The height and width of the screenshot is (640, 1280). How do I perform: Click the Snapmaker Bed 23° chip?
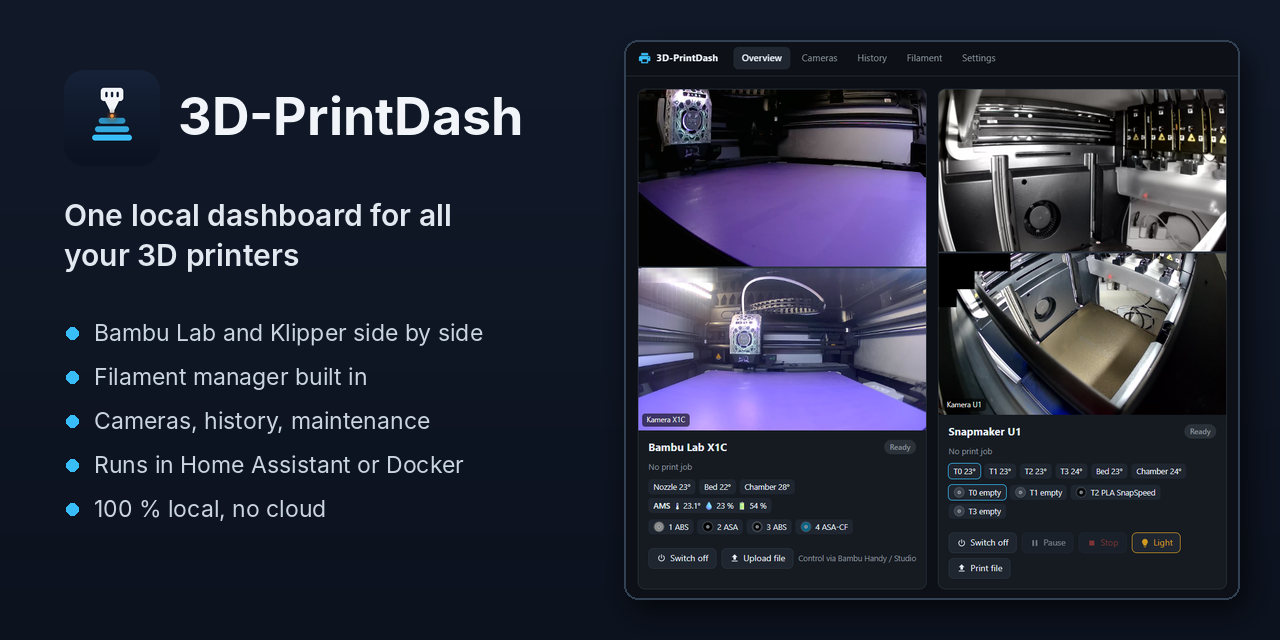pyautogui.click(x=1109, y=471)
